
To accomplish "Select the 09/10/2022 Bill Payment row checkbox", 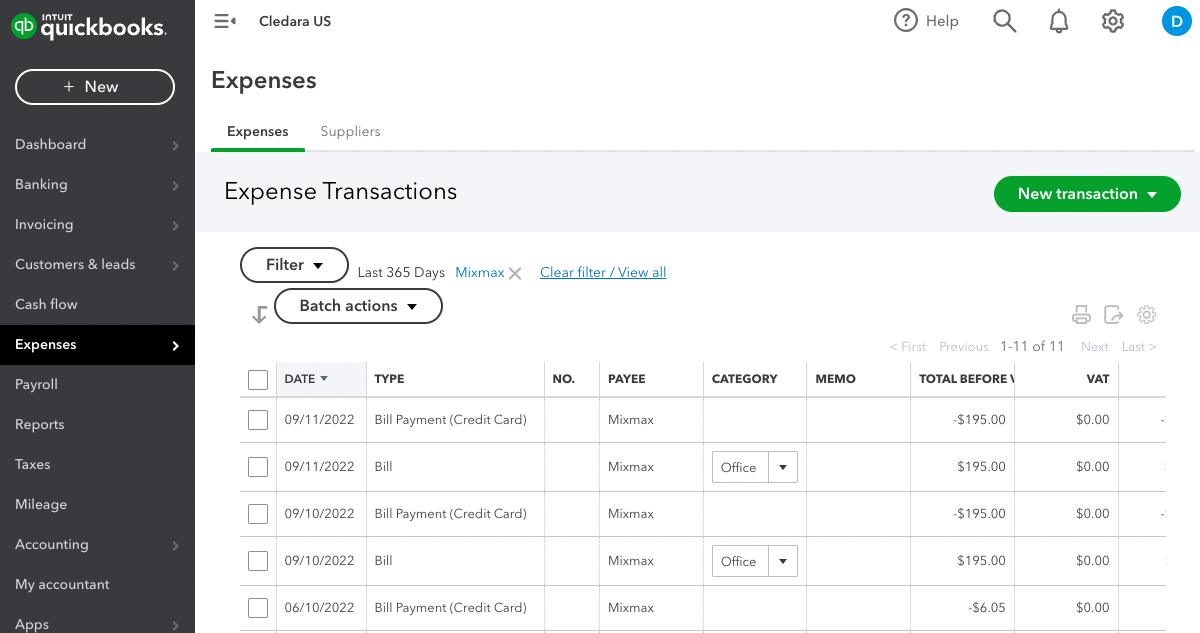I will [x=258, y=514].
